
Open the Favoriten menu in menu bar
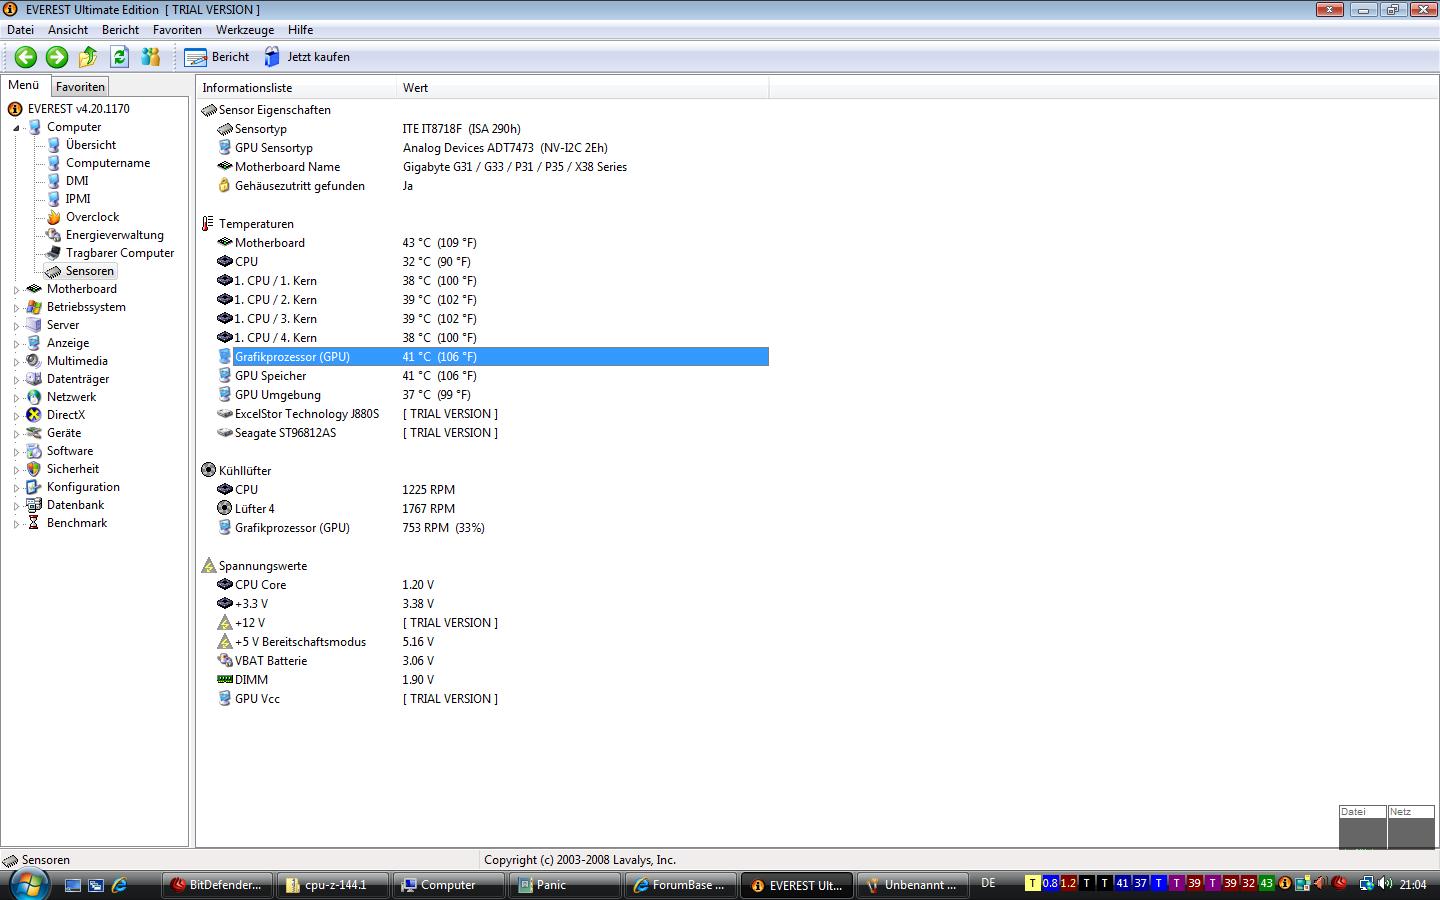[x=177, y=30]
